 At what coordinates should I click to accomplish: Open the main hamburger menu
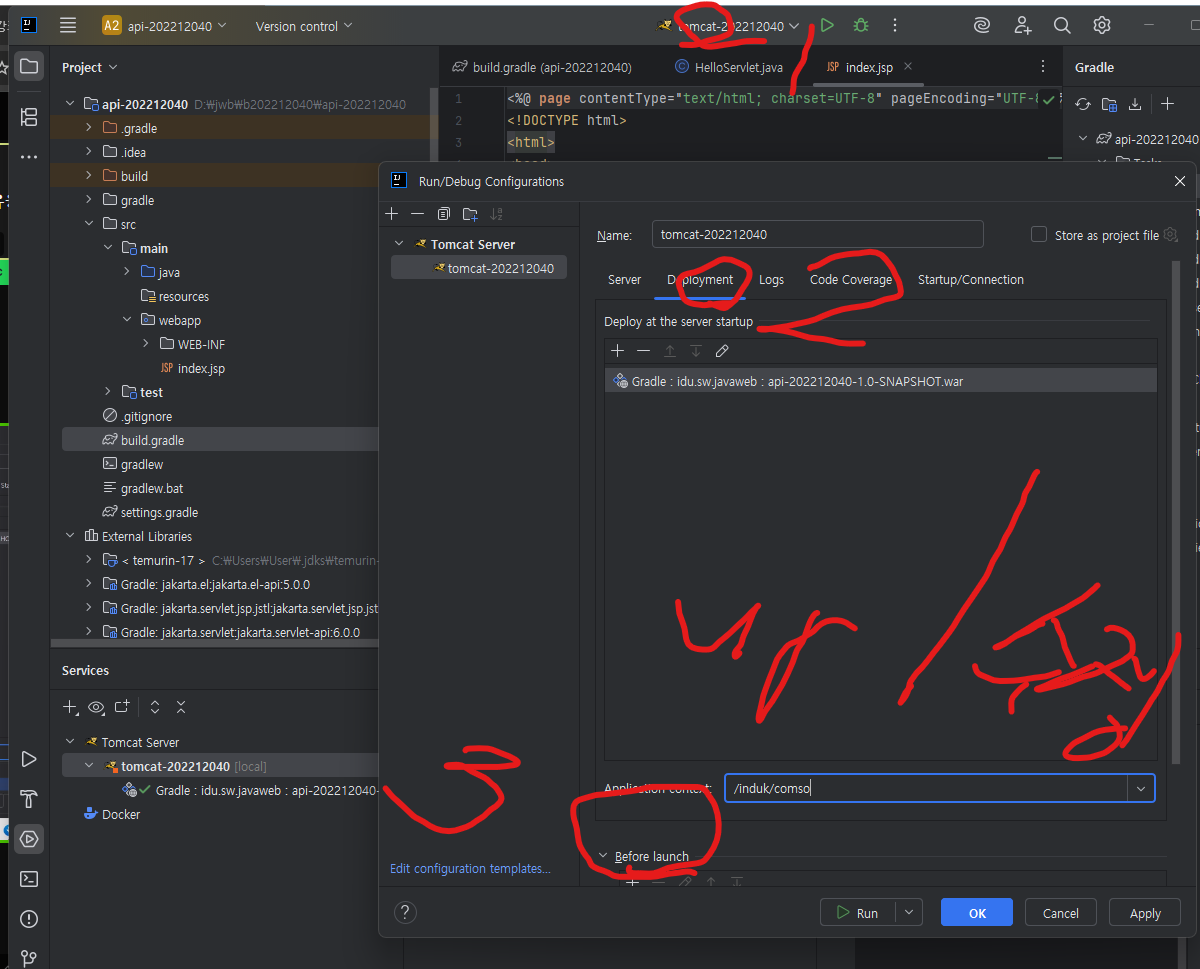68,26
